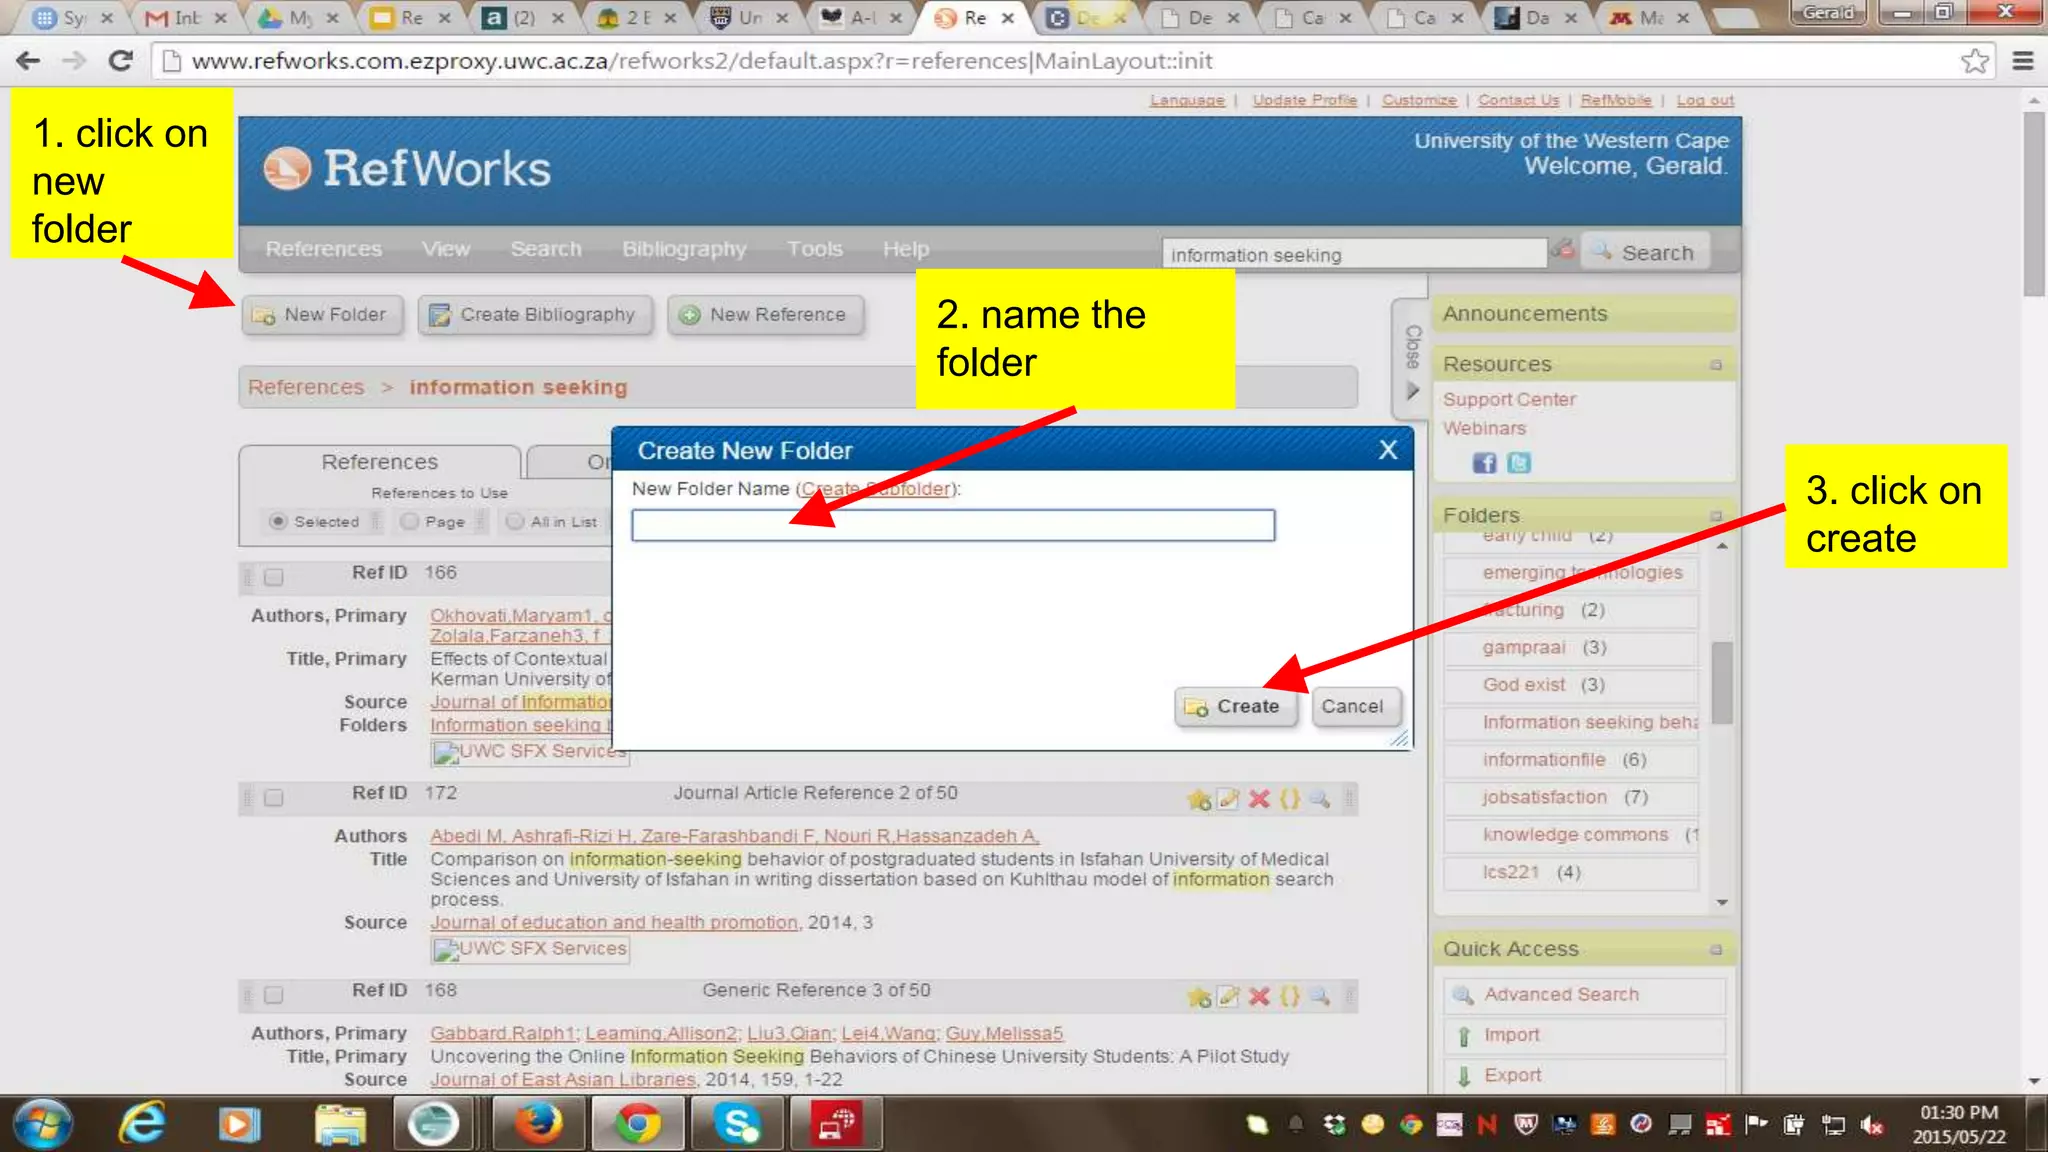Click the page scrollbar down arrow

2034,1081
